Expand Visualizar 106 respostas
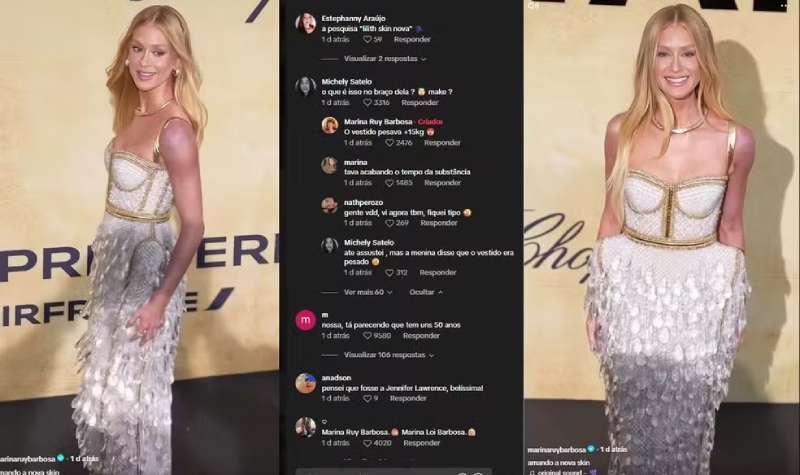Image resolution: width=800 pixels, height=475 pixels. [x=388, y=355]
